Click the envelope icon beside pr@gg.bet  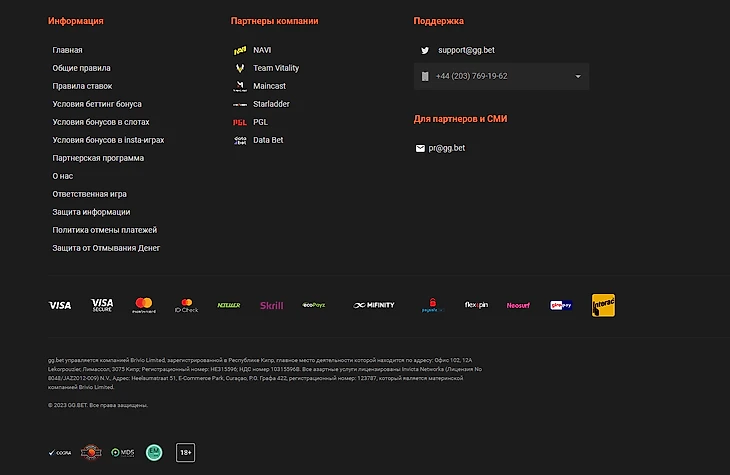[420, 148]
